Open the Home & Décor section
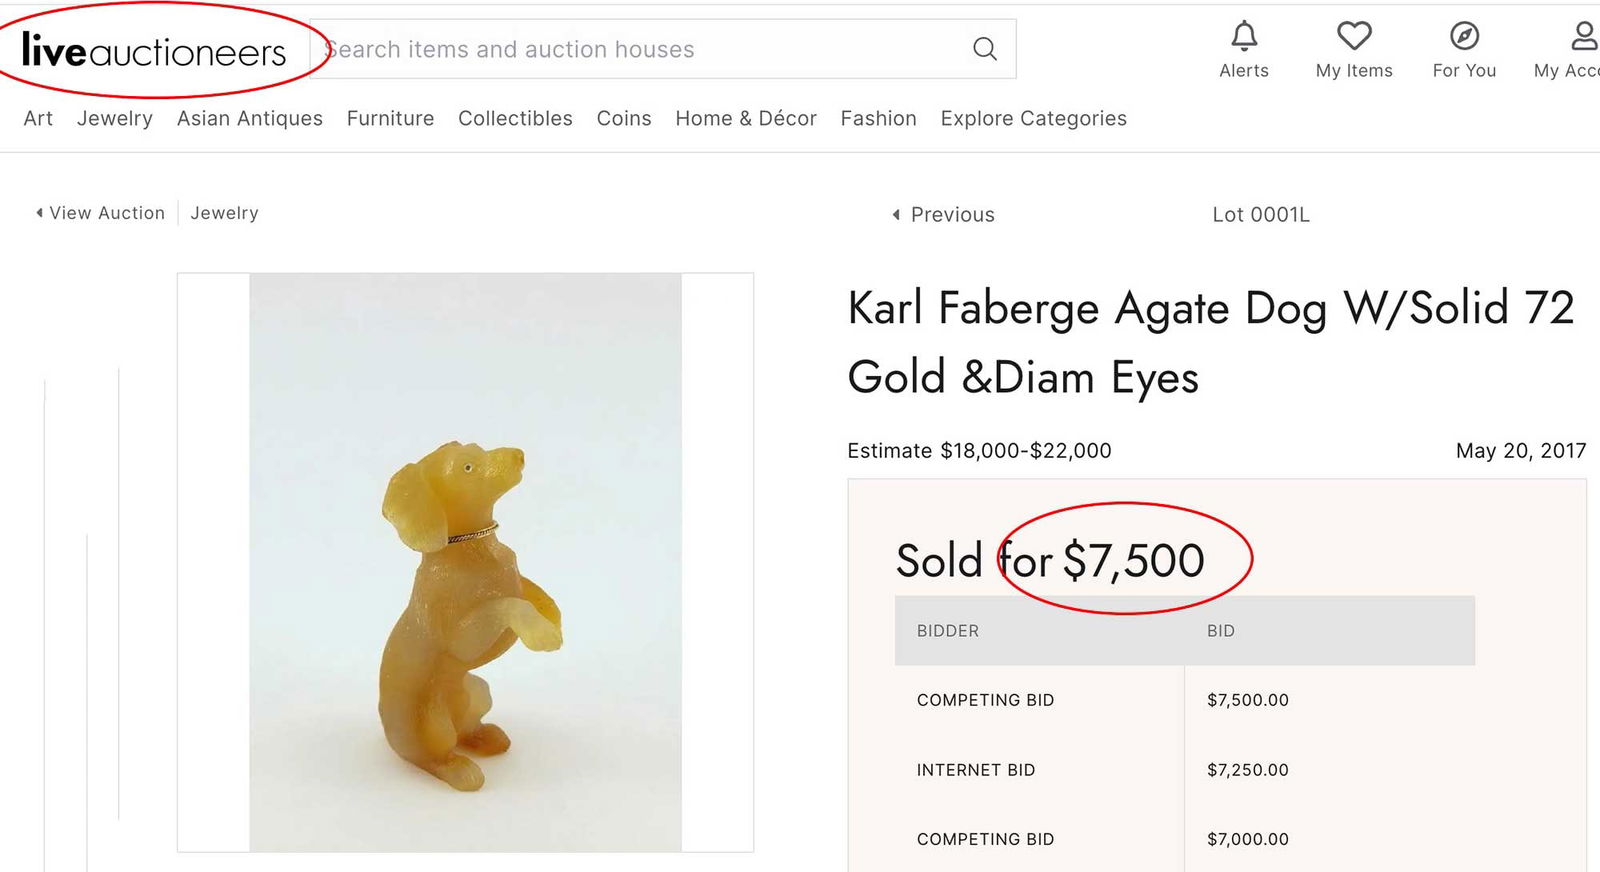The width and height of the screenshot is (1600, 872). [745, 118]
